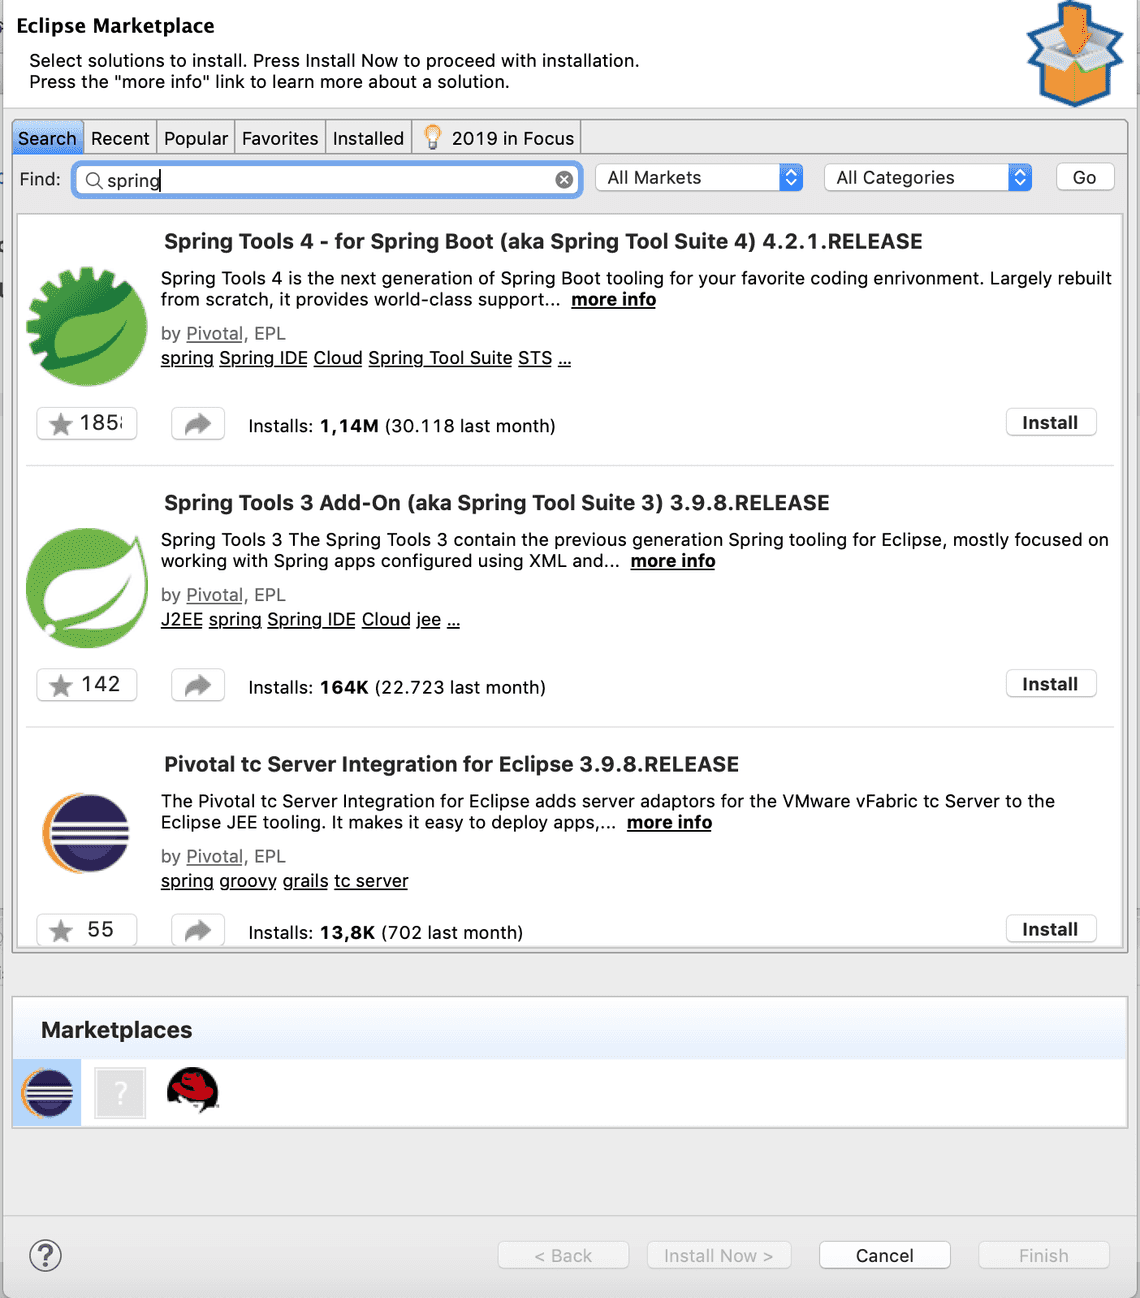The width and height of the screenshot is (1140, 1298).
Task: Open more info for Spring Tools 3
Action: (672, 561)
